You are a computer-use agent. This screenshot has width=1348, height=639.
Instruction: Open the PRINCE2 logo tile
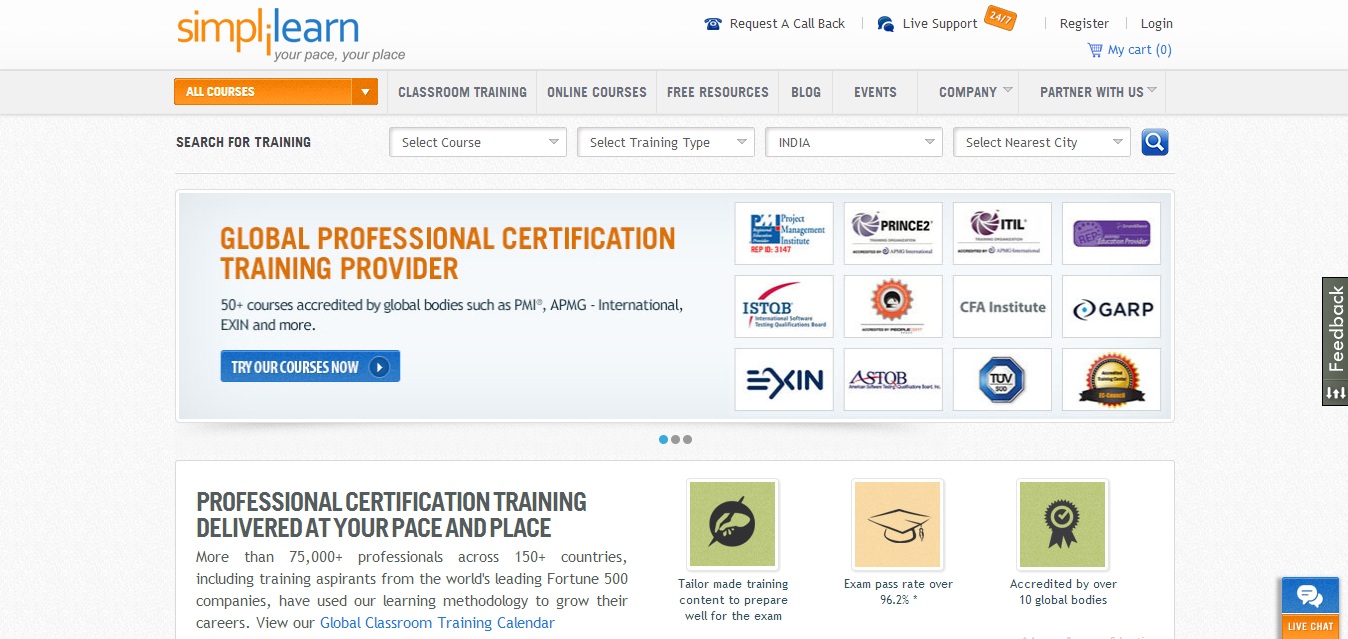coord(893,233)
